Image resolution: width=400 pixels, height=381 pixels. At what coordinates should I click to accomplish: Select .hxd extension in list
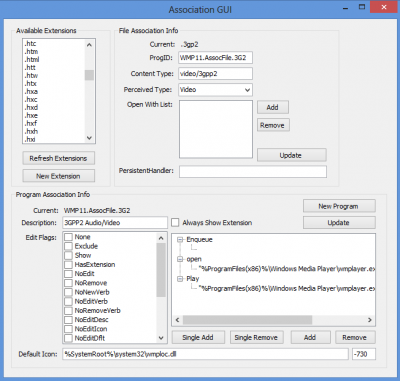(31, 108)
